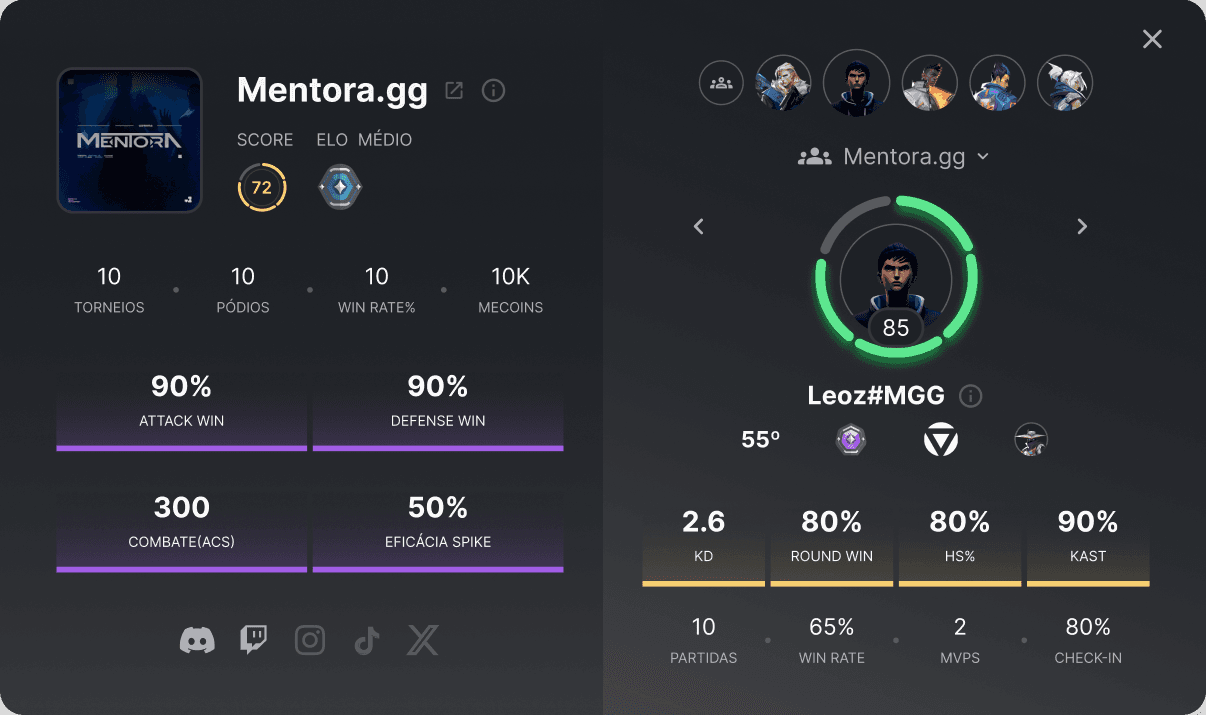This screenshot has height=715, width=1206.
Task: Select the team group icon above roster
Action: [721, 82]
